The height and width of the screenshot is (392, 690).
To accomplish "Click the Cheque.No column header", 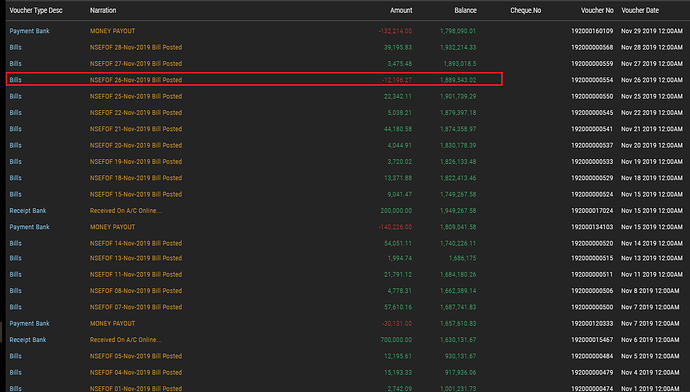I will (x=525, y=10).
